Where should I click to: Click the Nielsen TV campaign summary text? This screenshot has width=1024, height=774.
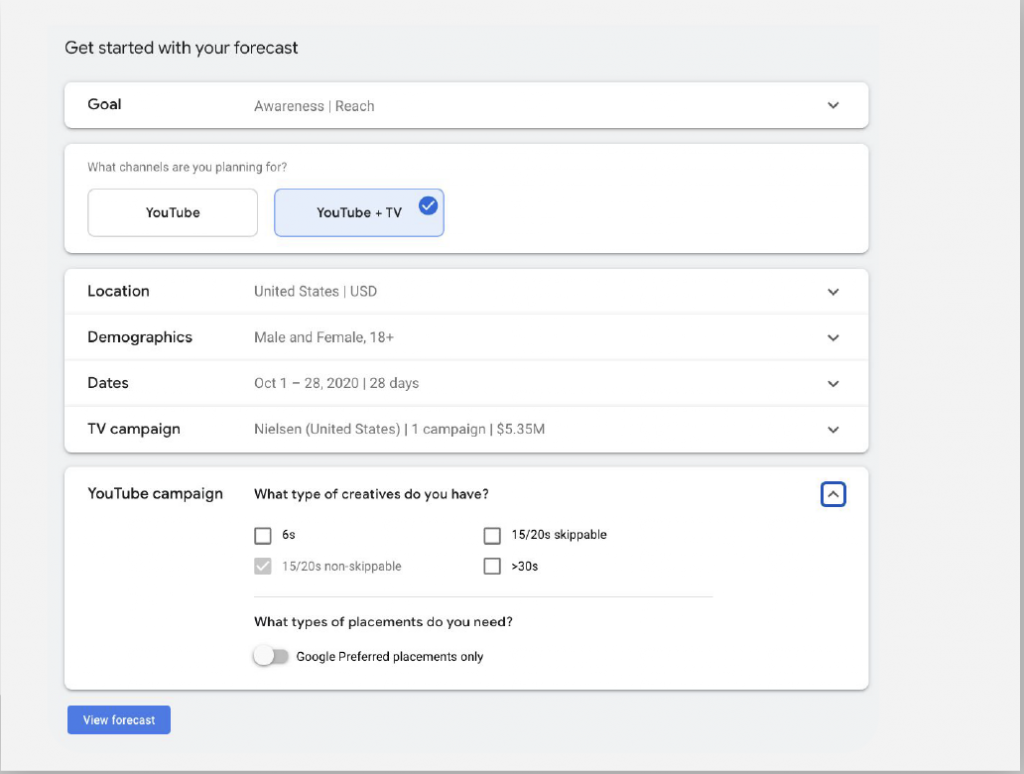[399, 430]
